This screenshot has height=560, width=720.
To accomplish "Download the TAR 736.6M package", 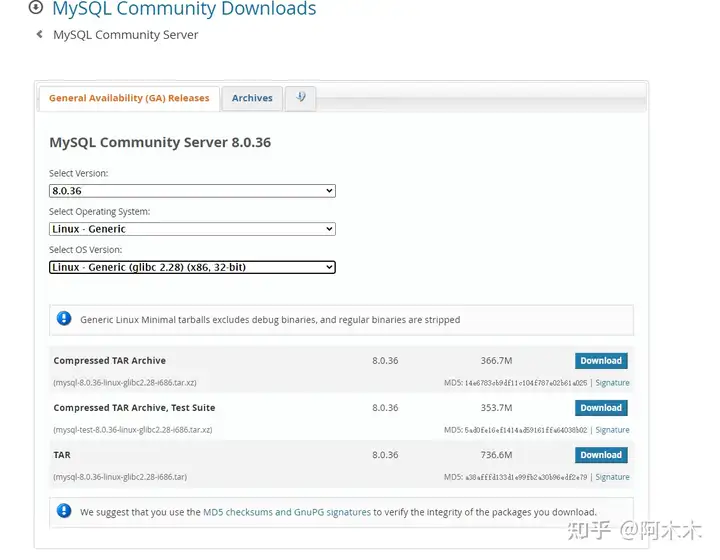I will pyautogui.click(x=601, y=455).
